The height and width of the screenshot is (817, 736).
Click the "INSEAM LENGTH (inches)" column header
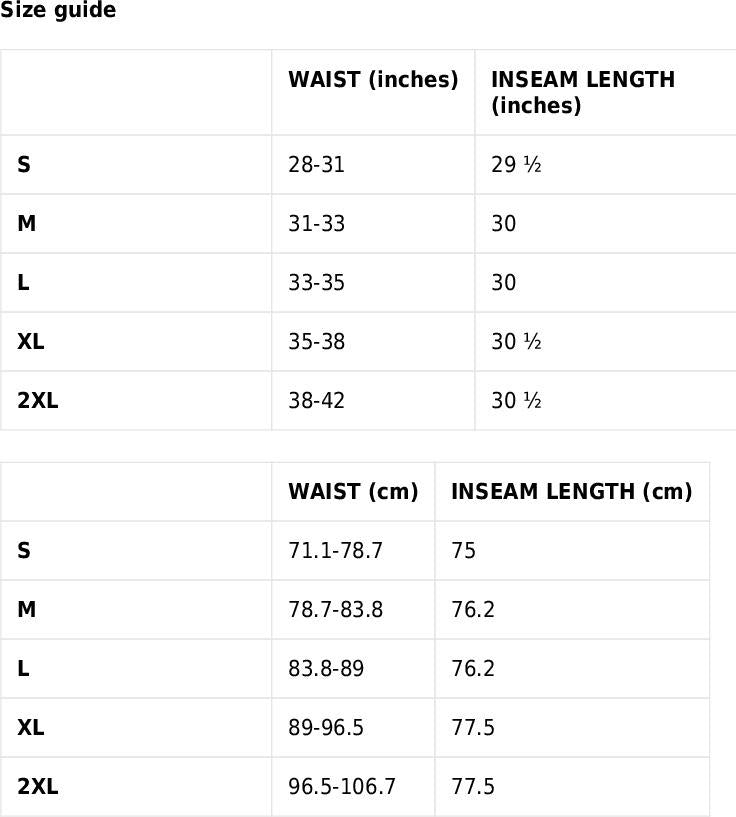coord(583,92)
